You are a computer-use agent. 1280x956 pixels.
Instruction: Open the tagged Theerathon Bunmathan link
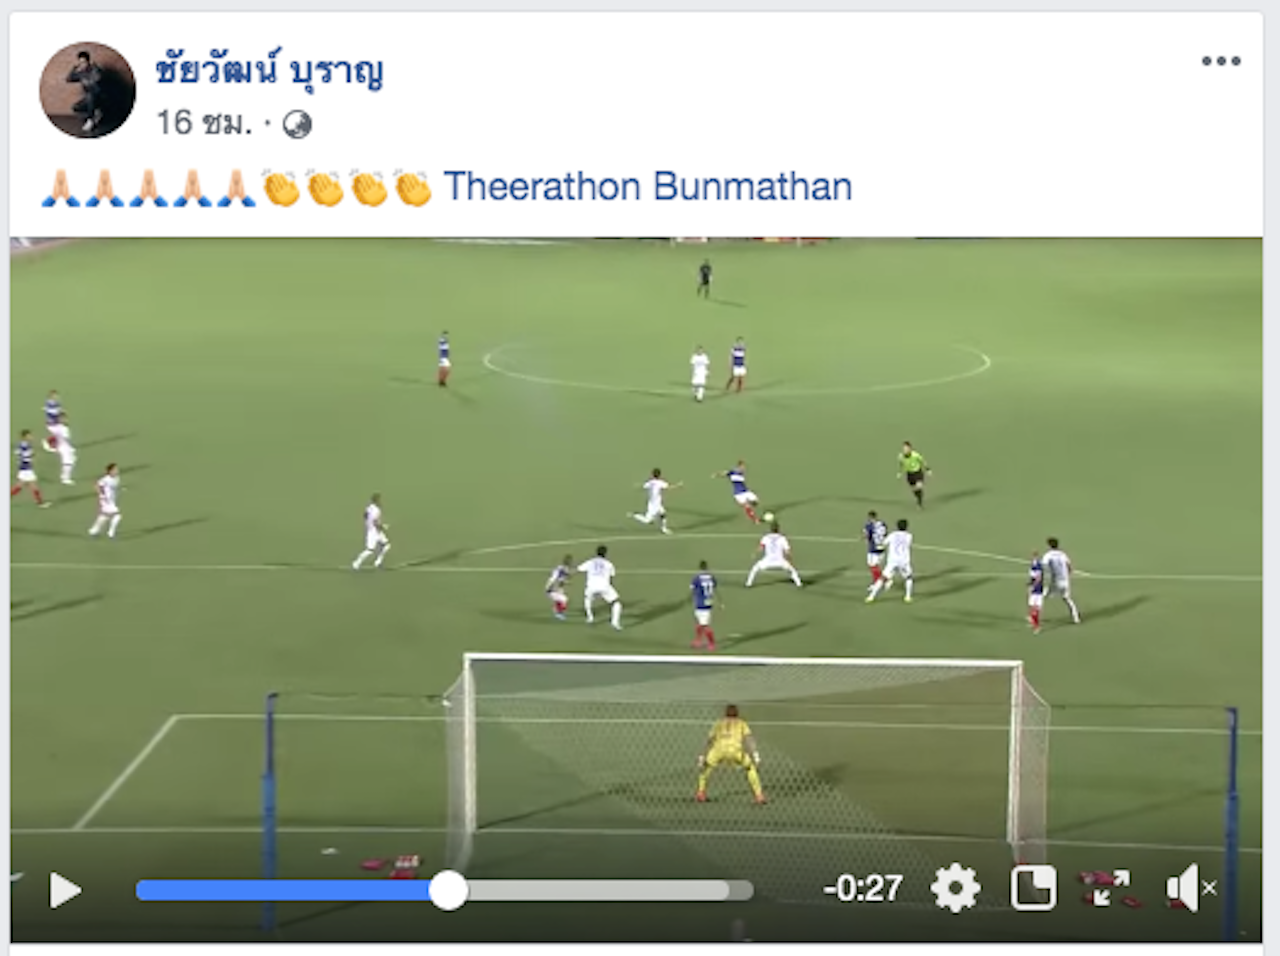[648, 187]
